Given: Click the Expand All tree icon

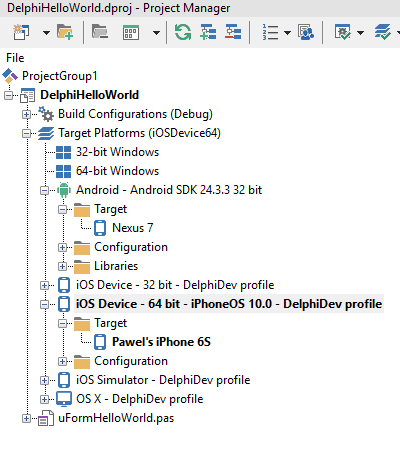Looking at the screenshot, I should point(208,32).
